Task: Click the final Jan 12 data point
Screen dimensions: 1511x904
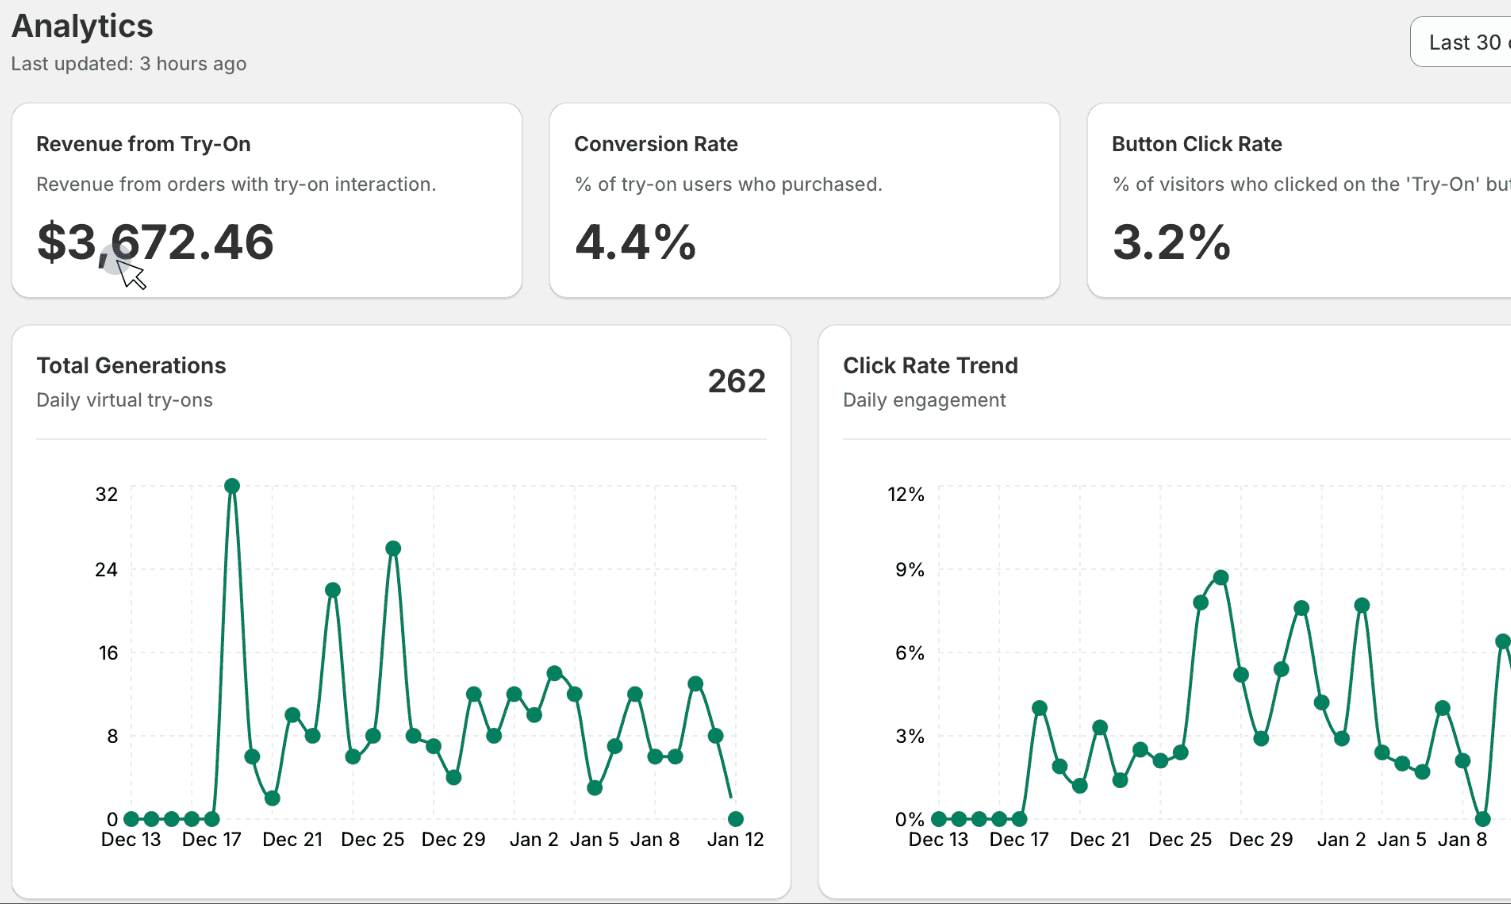Action: pos(736,817)
